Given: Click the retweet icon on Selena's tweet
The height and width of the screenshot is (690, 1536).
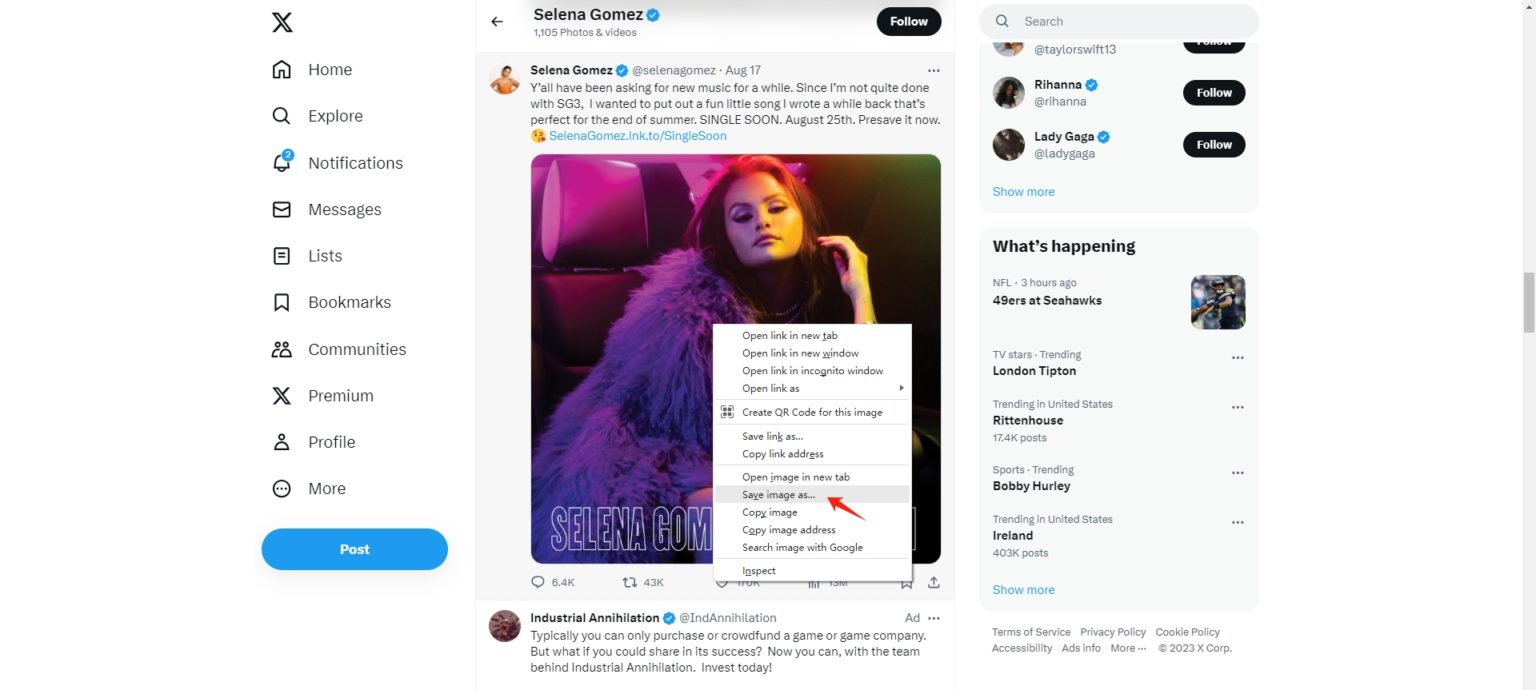Looking at the screenshot, I should (x=630, y=581).
